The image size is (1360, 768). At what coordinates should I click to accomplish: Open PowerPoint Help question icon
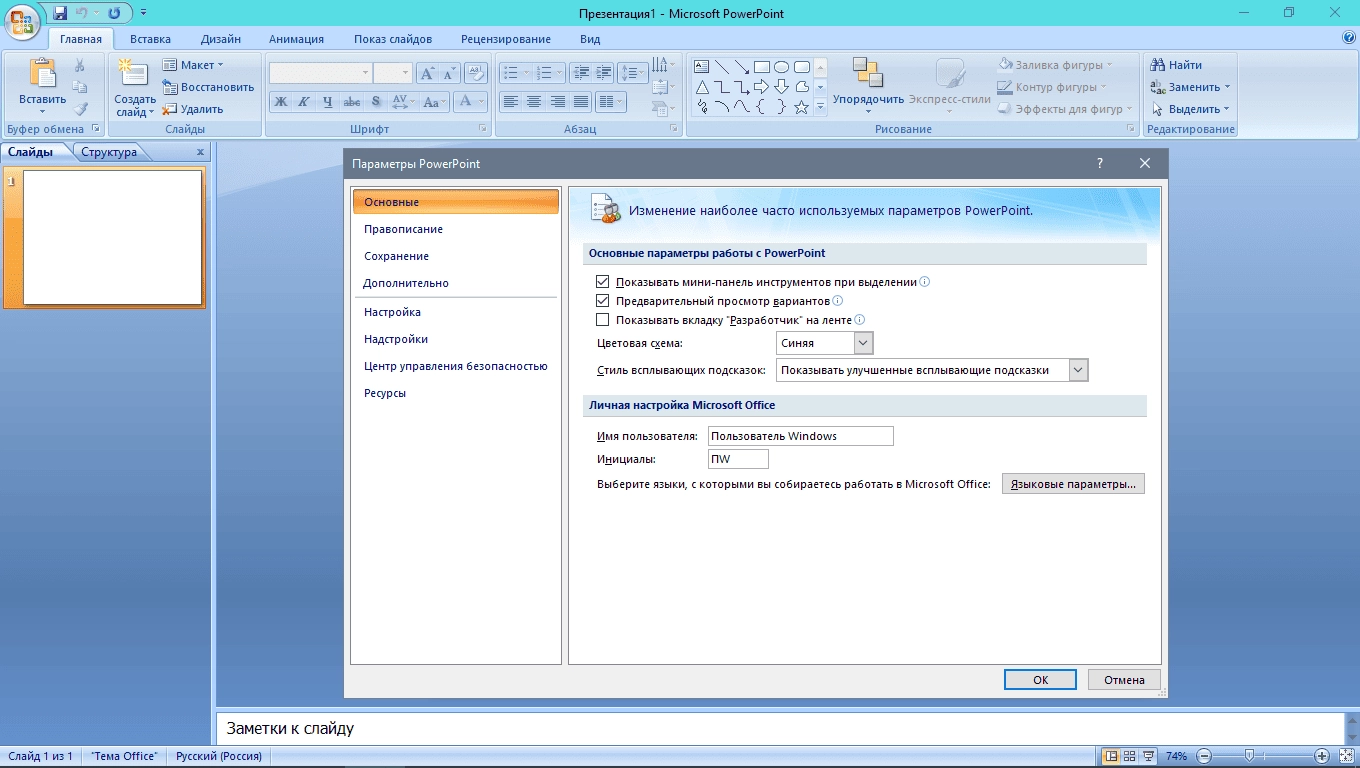[1349, 38]
